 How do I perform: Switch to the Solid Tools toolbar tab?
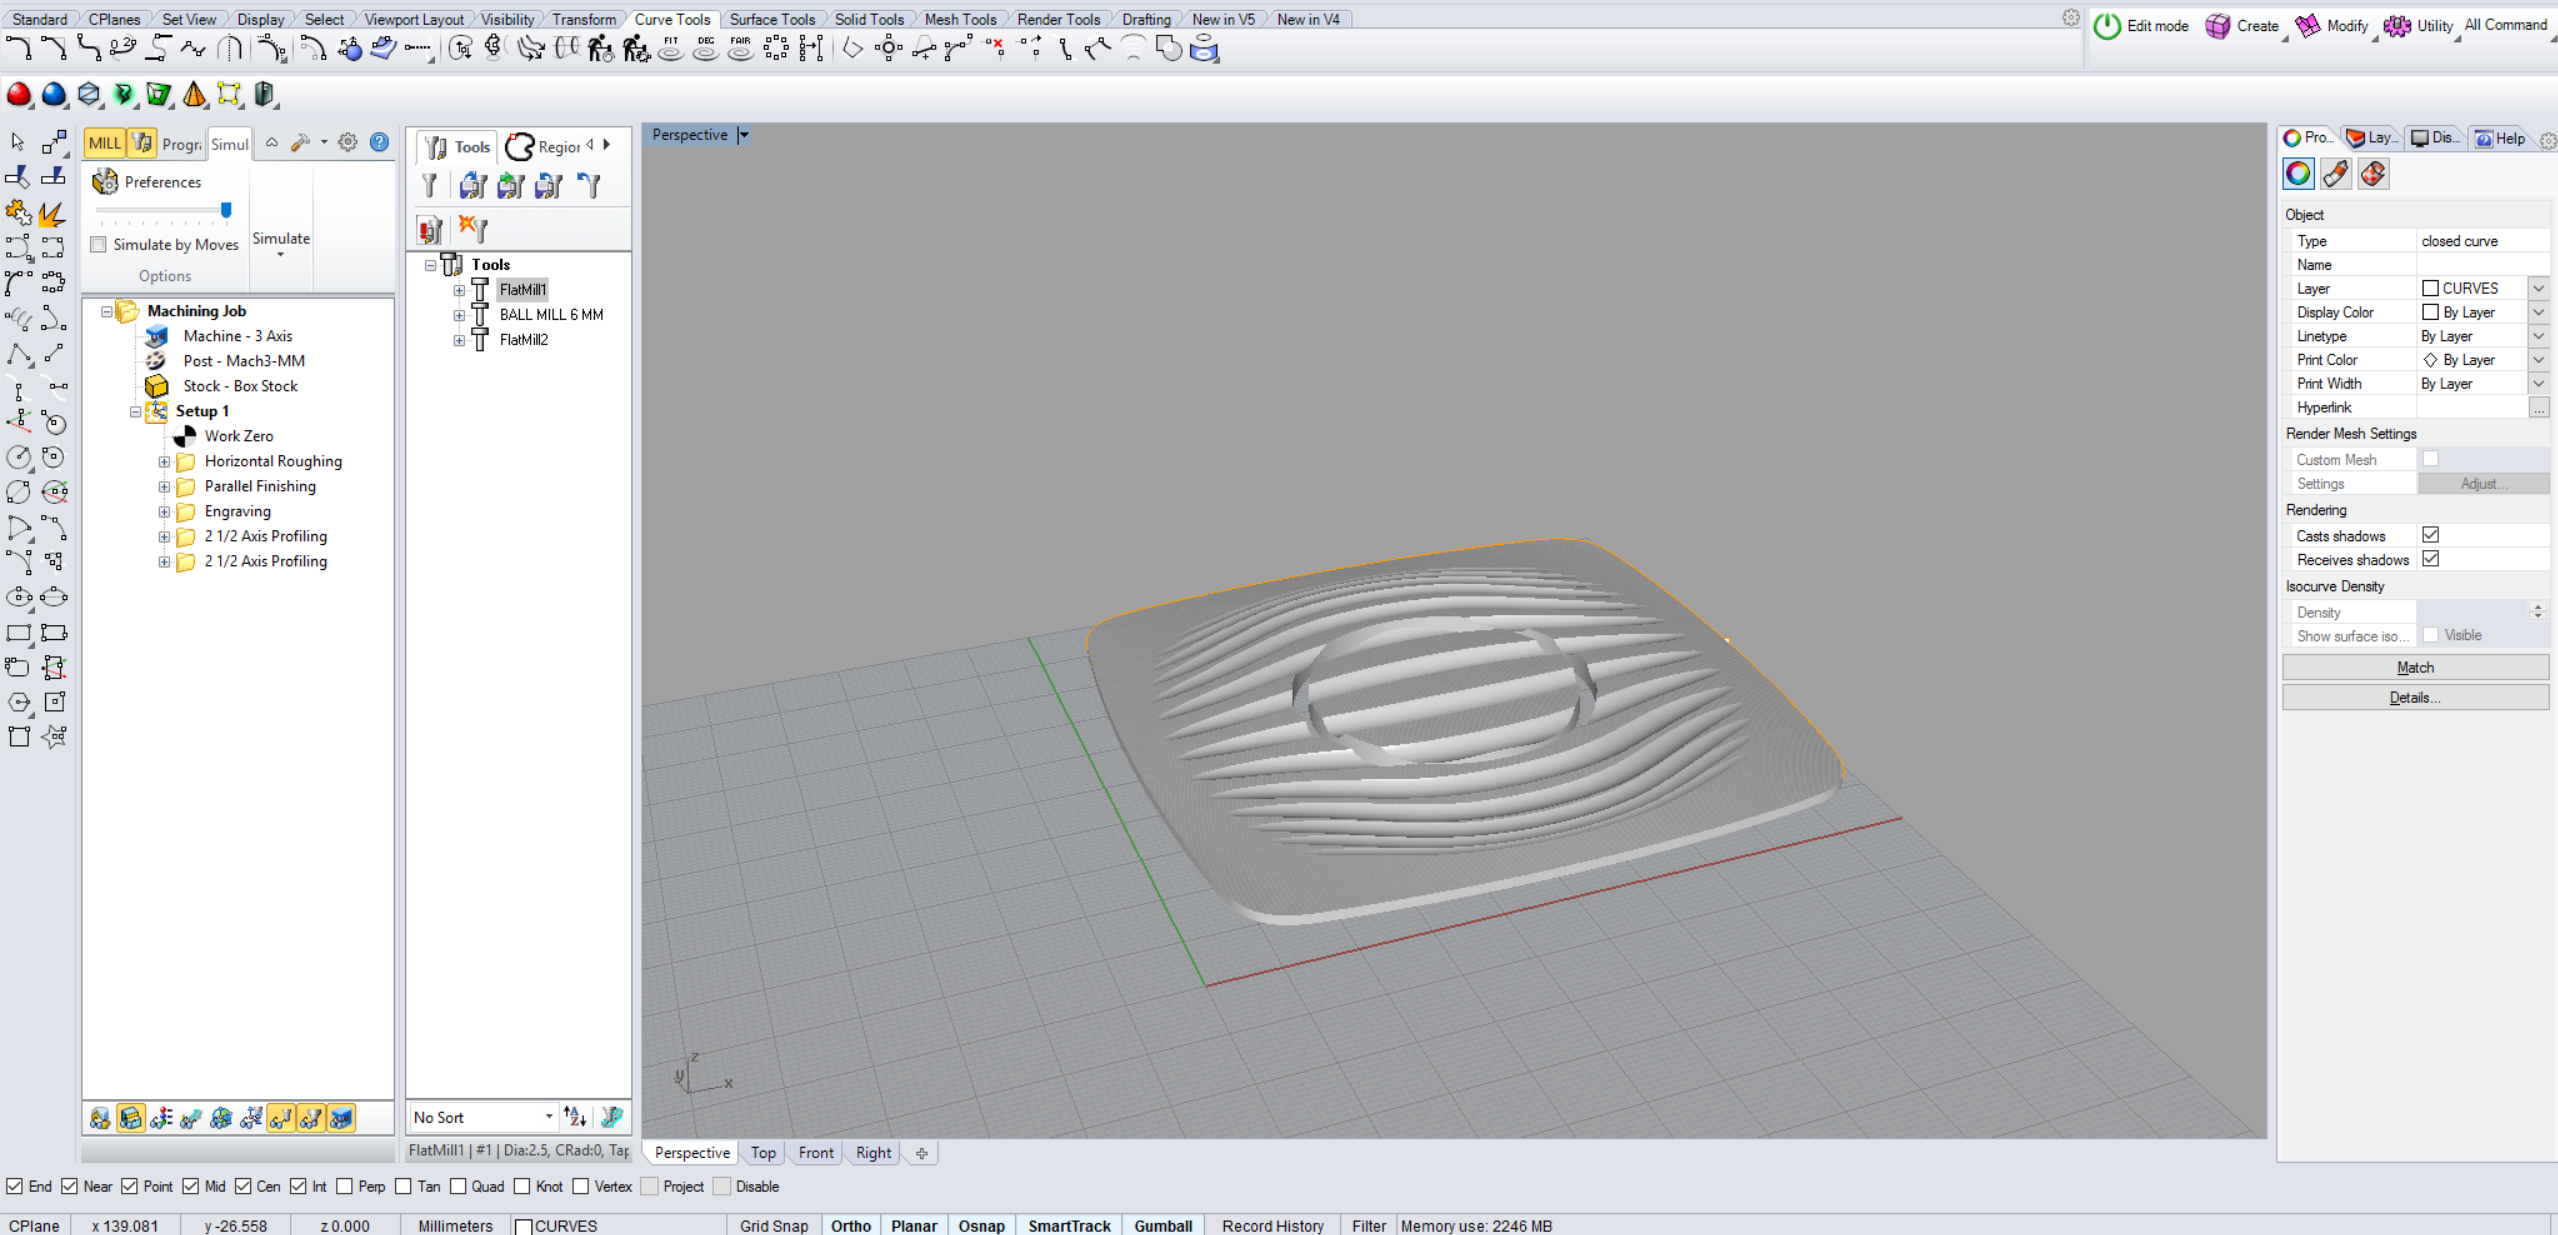pos(869,19)
